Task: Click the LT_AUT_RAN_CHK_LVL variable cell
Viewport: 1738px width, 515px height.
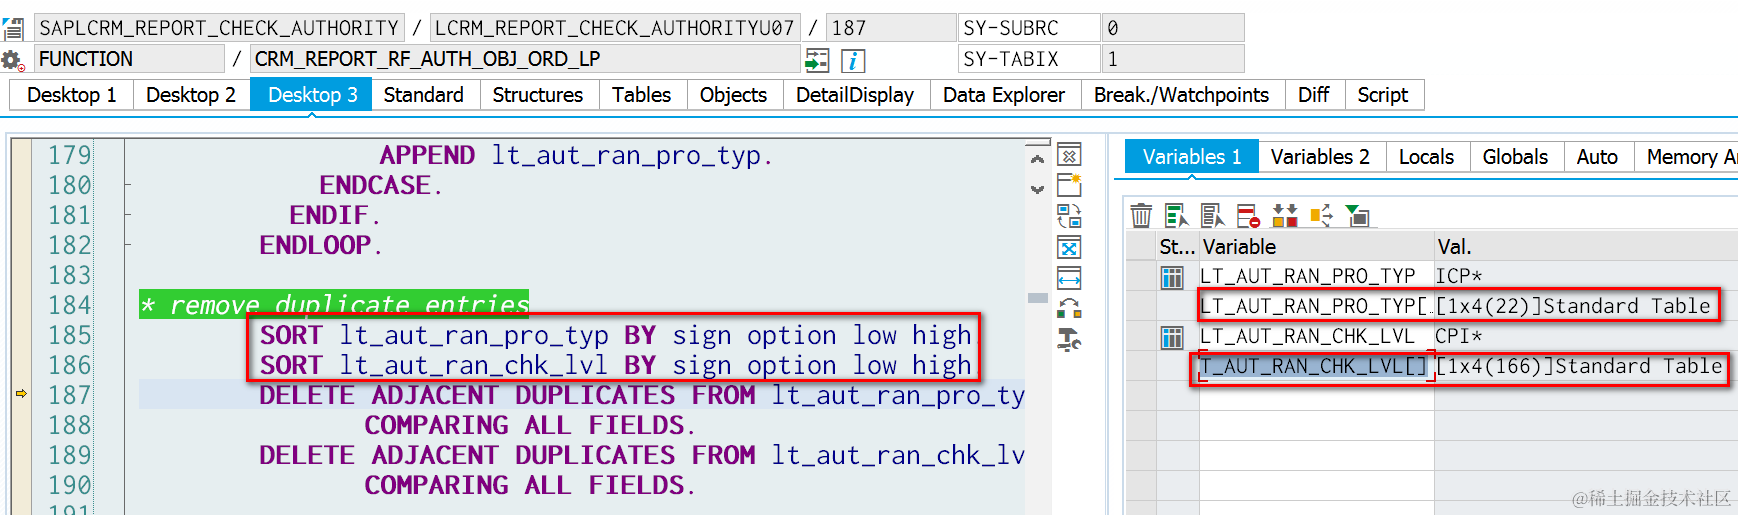Action: point(1316,337)
